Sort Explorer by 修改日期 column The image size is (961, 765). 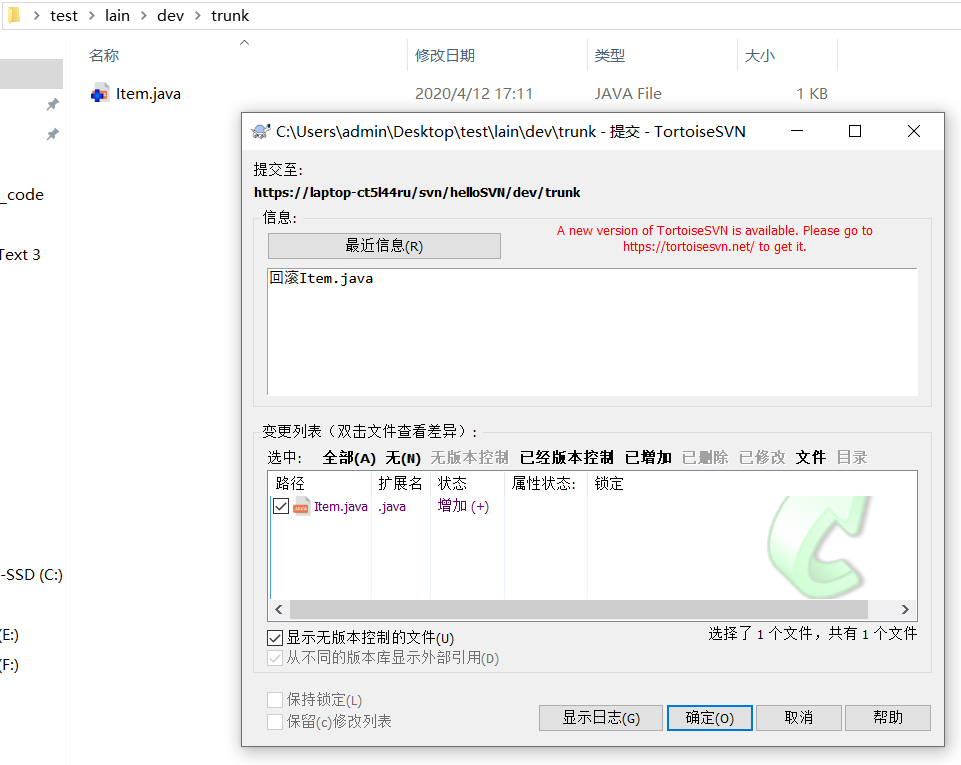[x=497, y=56]
